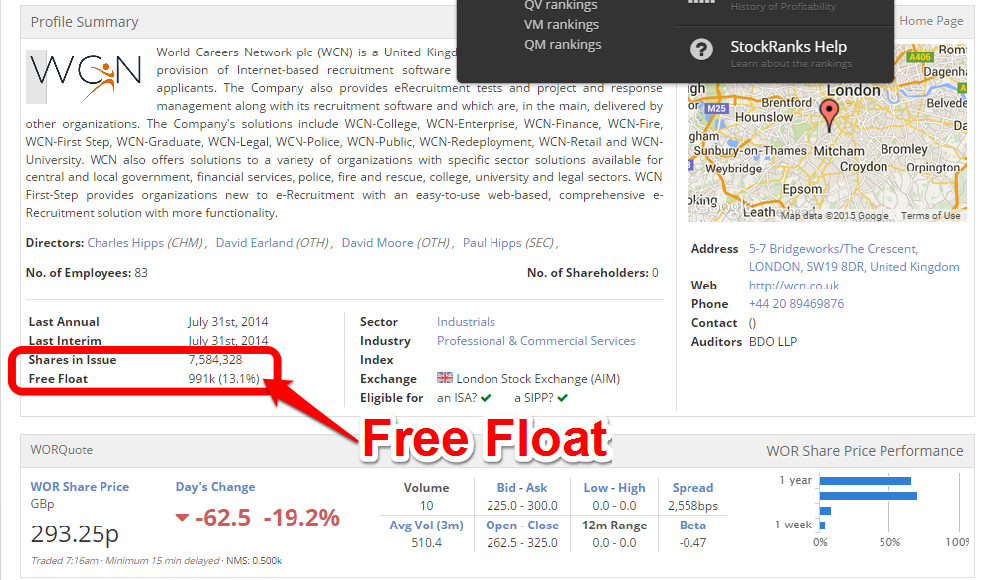Open the Industrials sector link
Screen dimensions: 983x580
[x=466, y=322]
